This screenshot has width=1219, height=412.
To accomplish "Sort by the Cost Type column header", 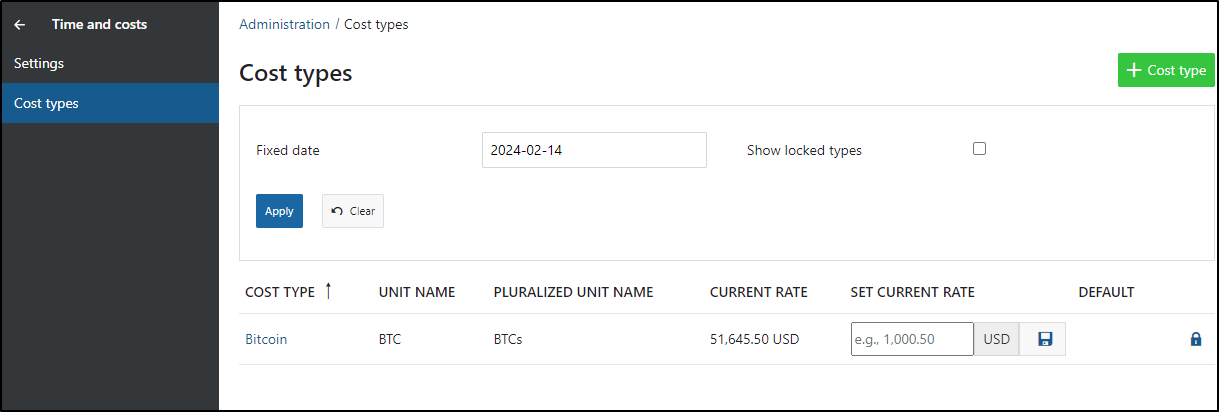I will pyautogui.click(x=280, y=292).
